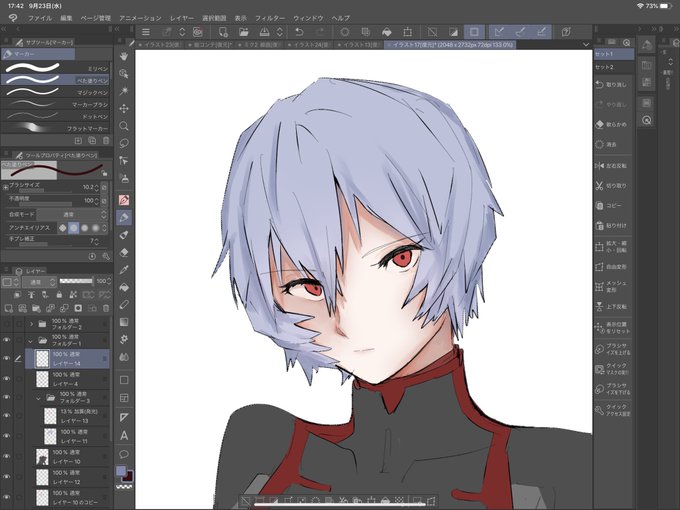Click Undo arrow in command bar

pos(299,32)
